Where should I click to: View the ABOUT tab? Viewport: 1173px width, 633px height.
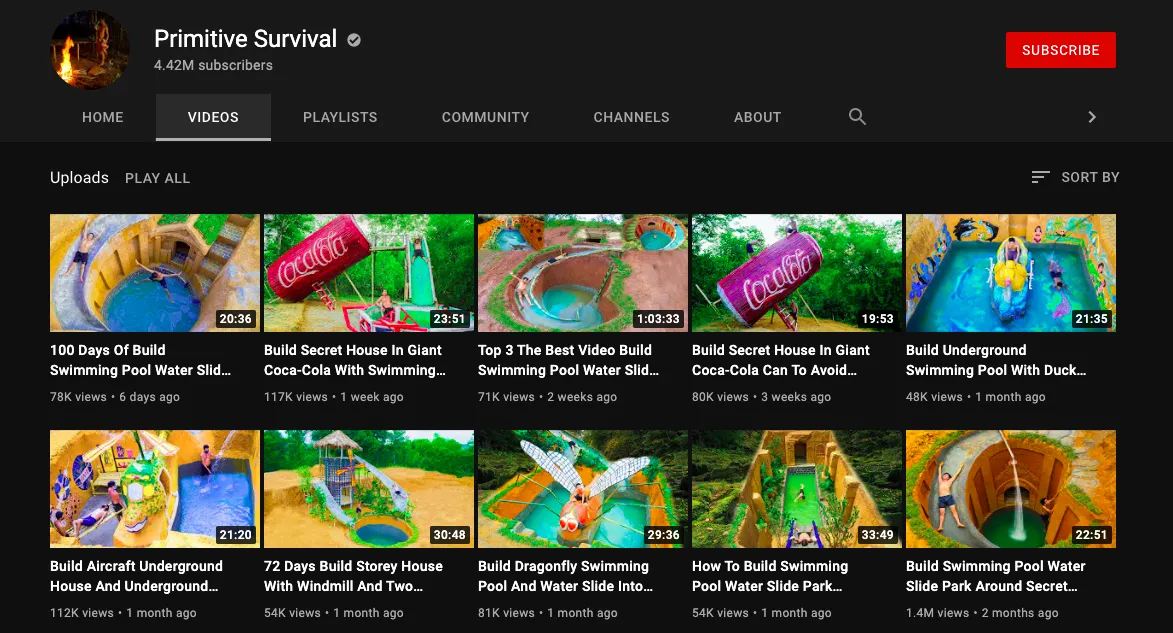pyautogui.click(x=757, y=117)
